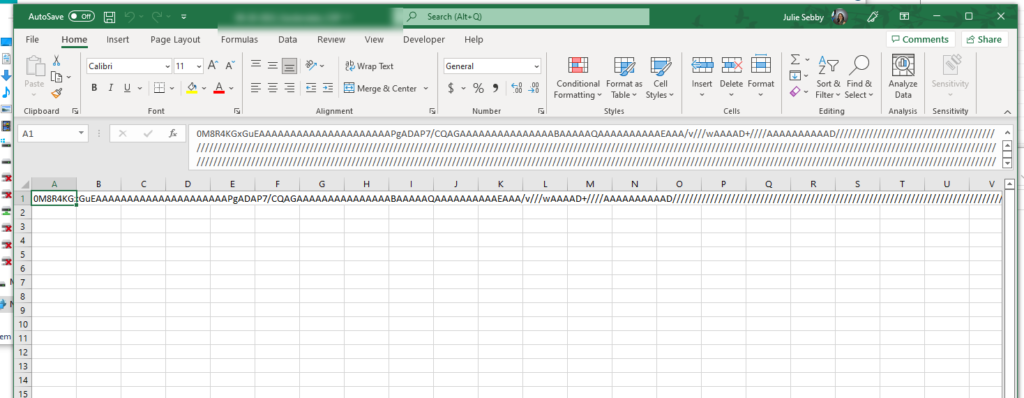The height and width of the screenshot is (398, 1024).
Task: Click the Save floppy disk icon
Action: [x=110, y=16]
